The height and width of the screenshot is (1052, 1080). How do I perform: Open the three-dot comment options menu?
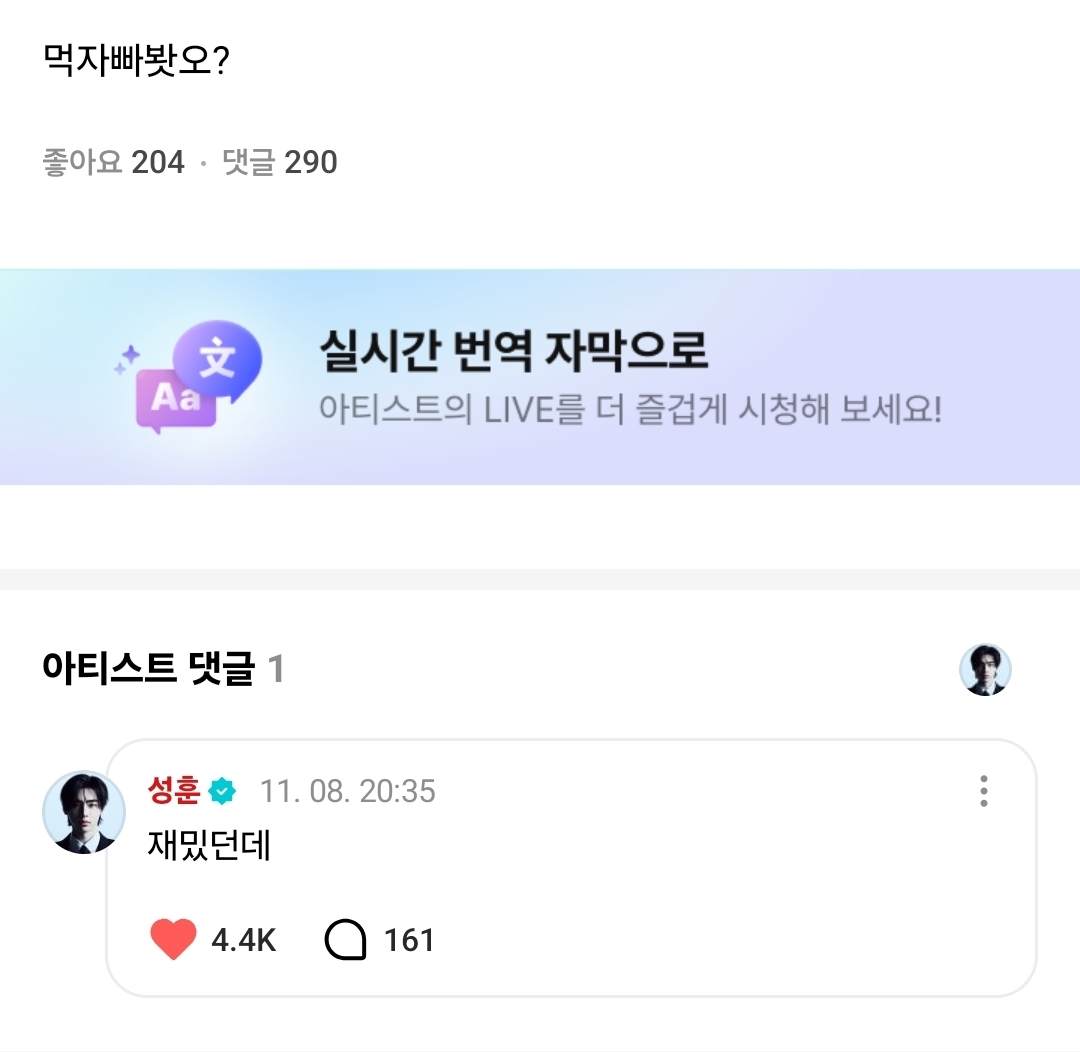coord(984,791)
